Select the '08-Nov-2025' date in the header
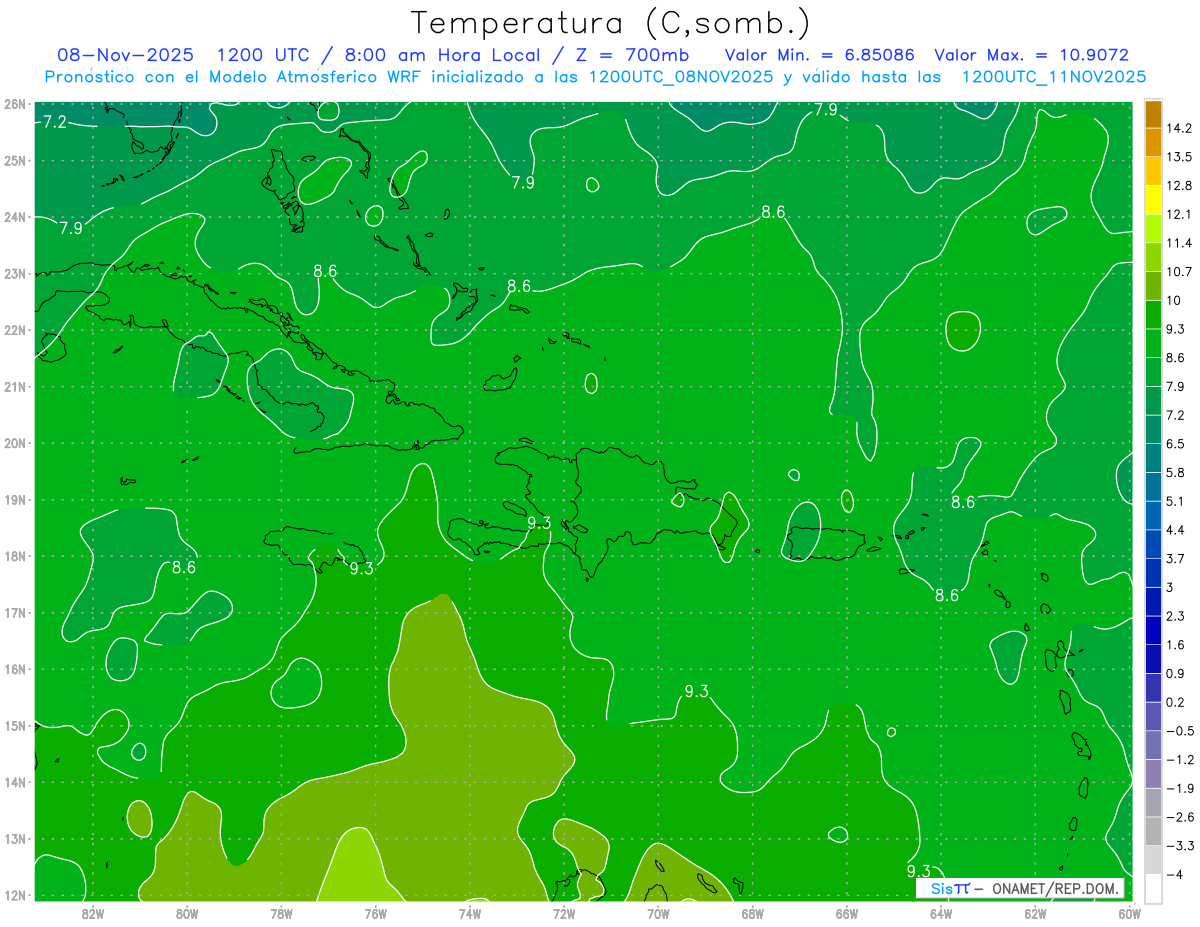The width and height of the screenshot is (1200, 927). [125, 55]
